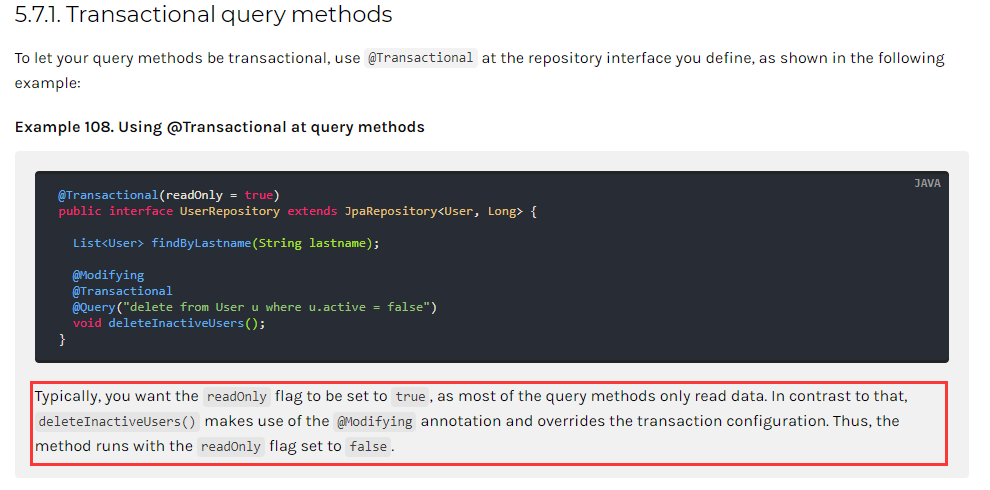Image resolution: width=990 pixels, height=490 pixels.
Task: Click inline code "@Modifying" in explanation paragraph
Action: 374,422
